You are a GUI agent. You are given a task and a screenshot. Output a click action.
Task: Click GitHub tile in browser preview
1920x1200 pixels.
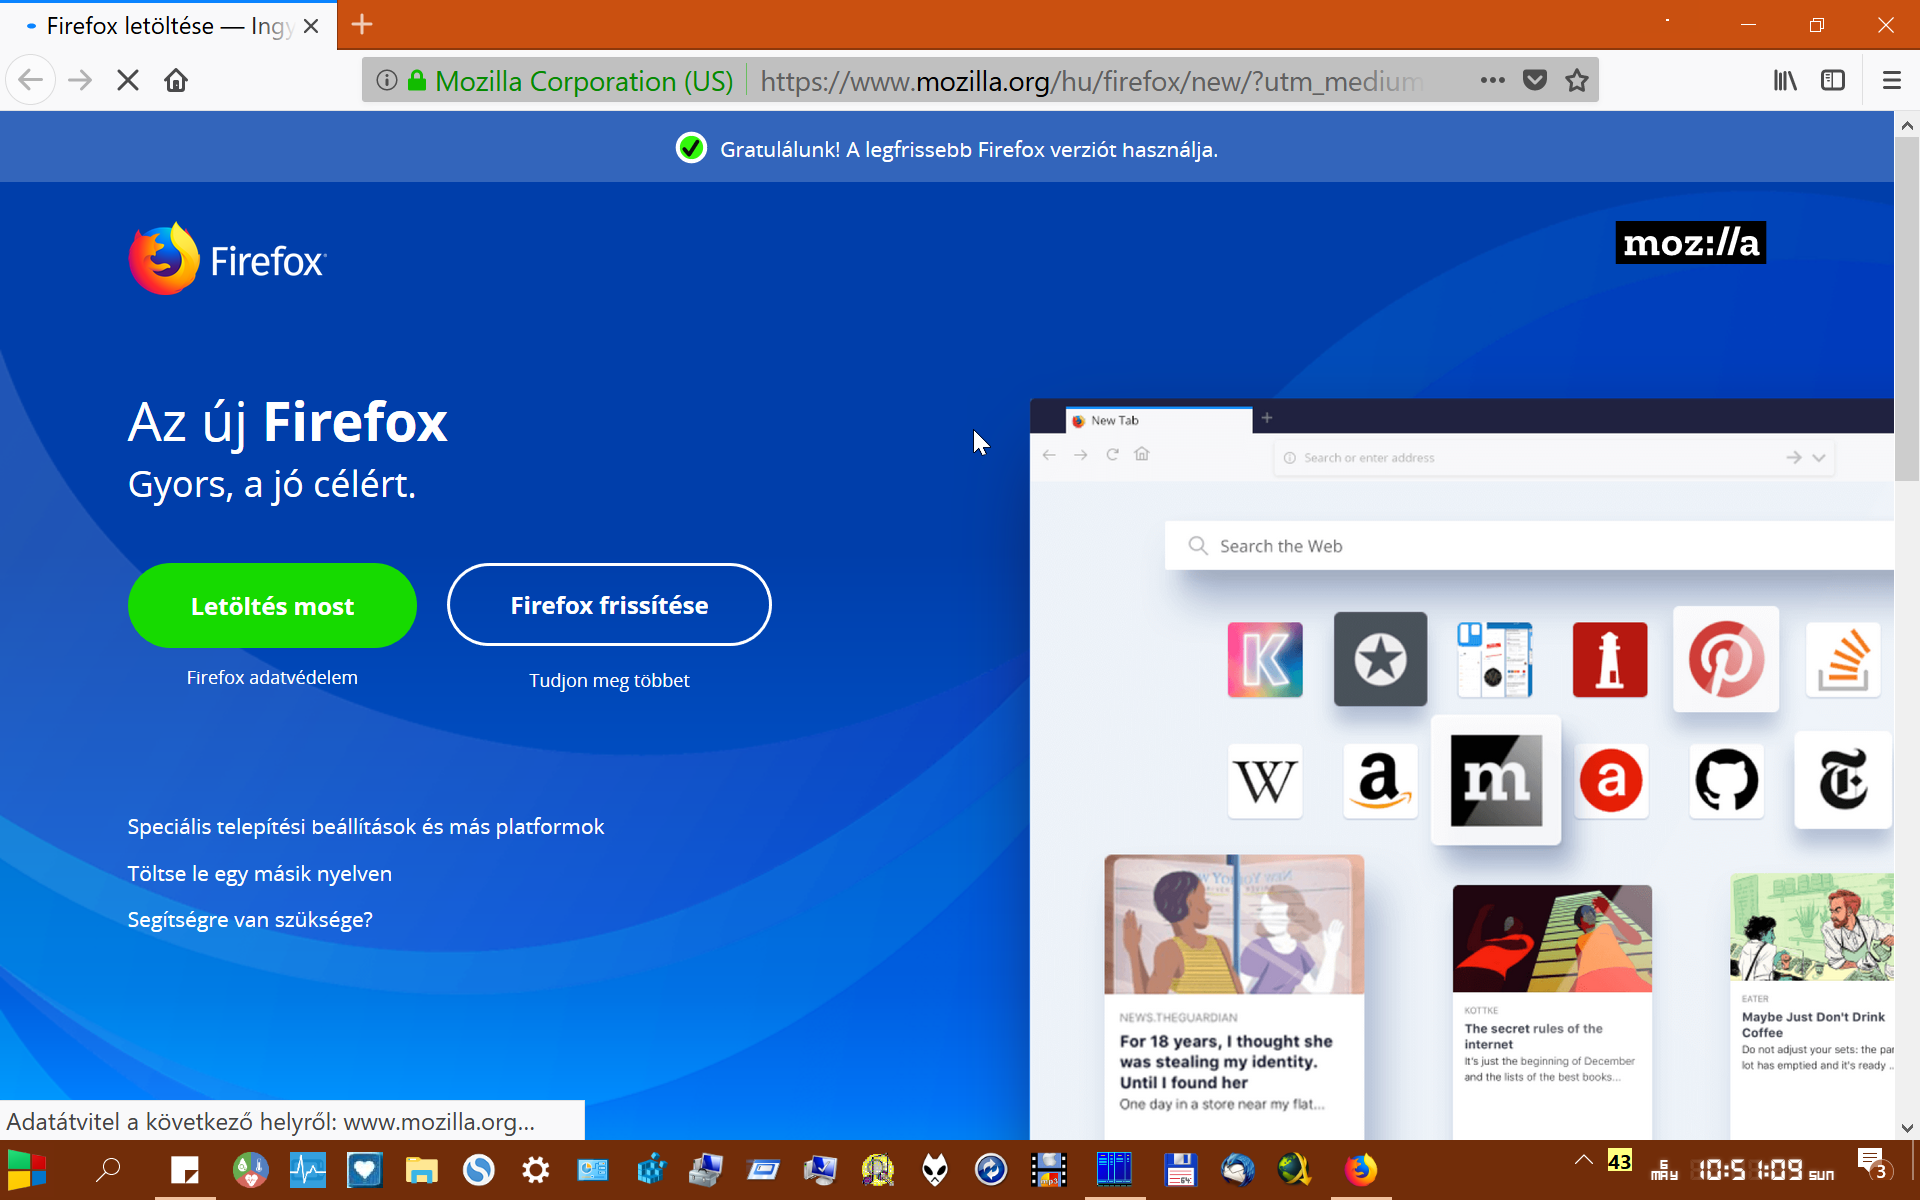point(1726,780)
